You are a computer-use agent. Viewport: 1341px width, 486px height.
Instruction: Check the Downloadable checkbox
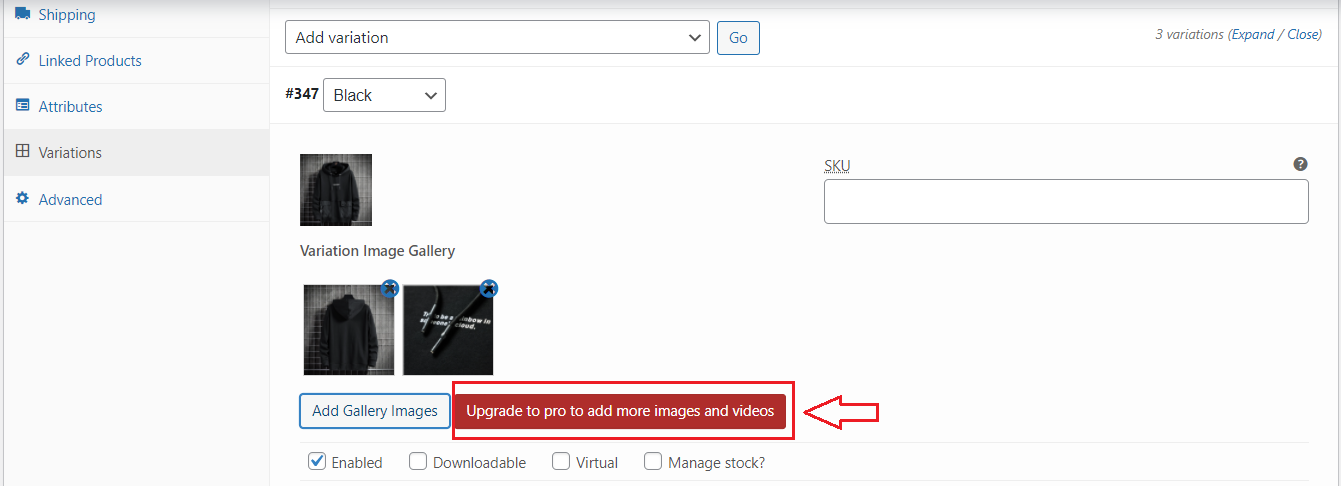(418, 461)
